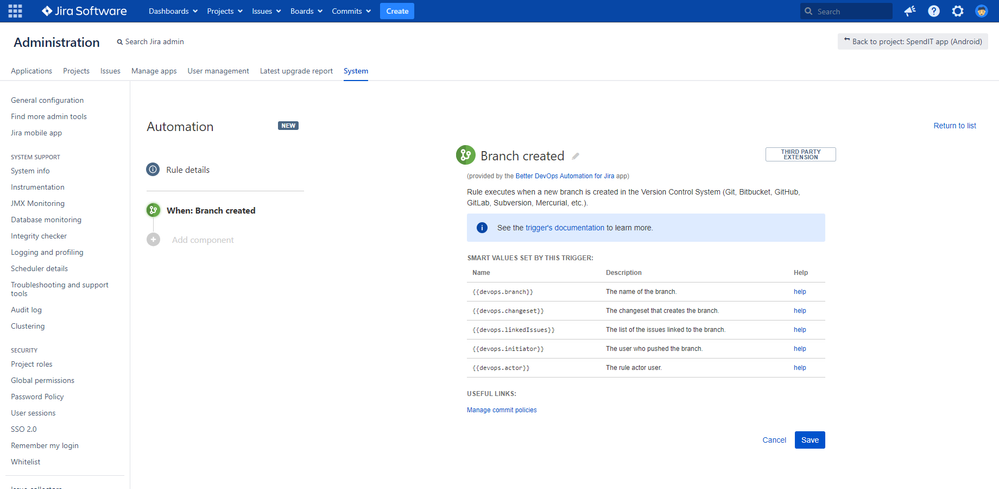Open Database monitoring
This screenshot has width=999, height=489.
[x=46, y=220]
